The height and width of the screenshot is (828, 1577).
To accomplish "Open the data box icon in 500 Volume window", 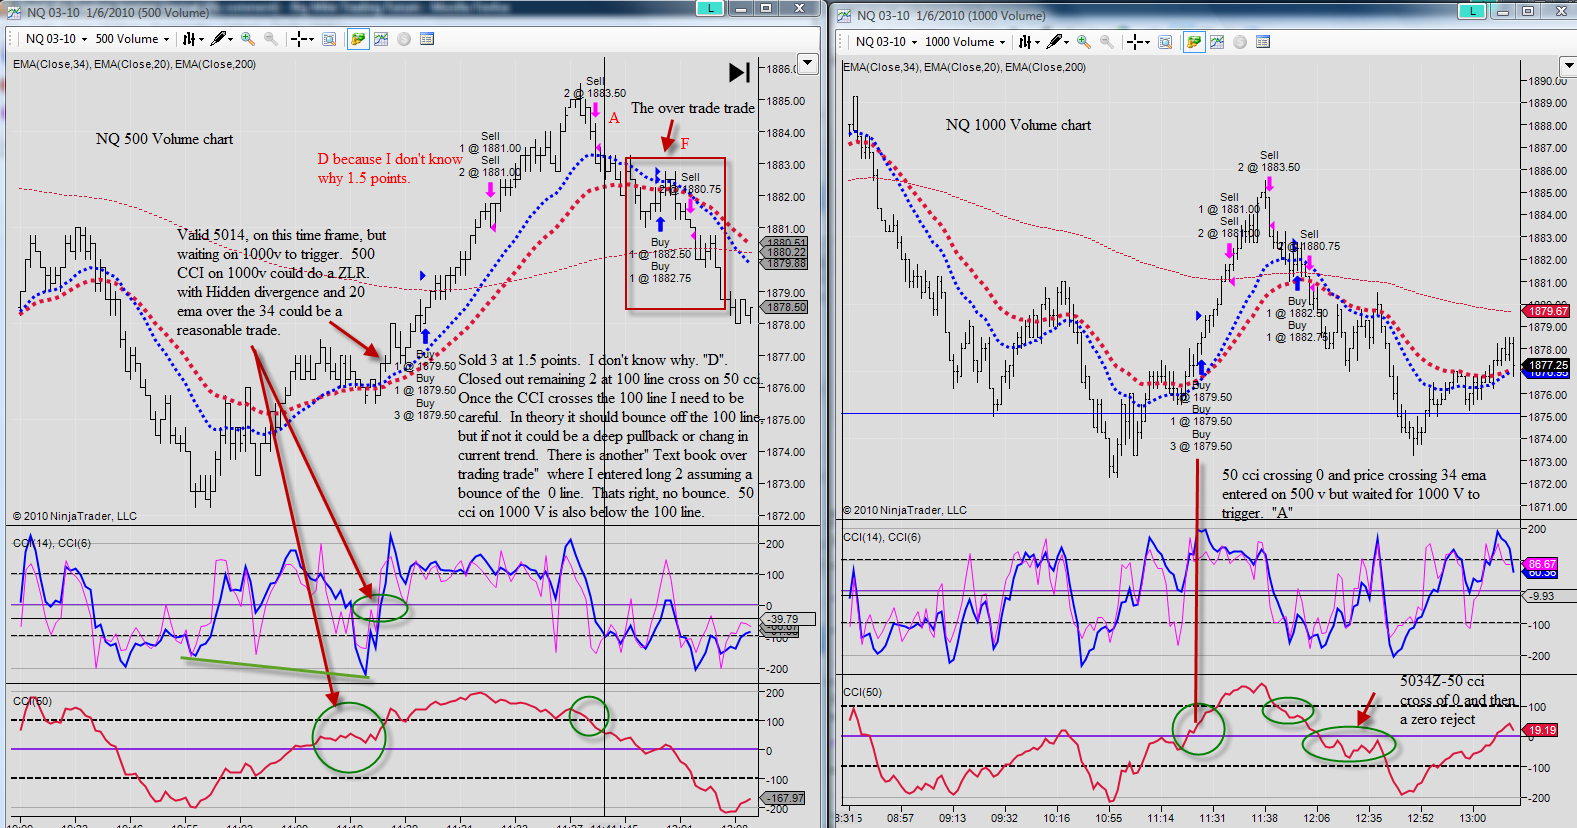I will [x=329, y=39].
